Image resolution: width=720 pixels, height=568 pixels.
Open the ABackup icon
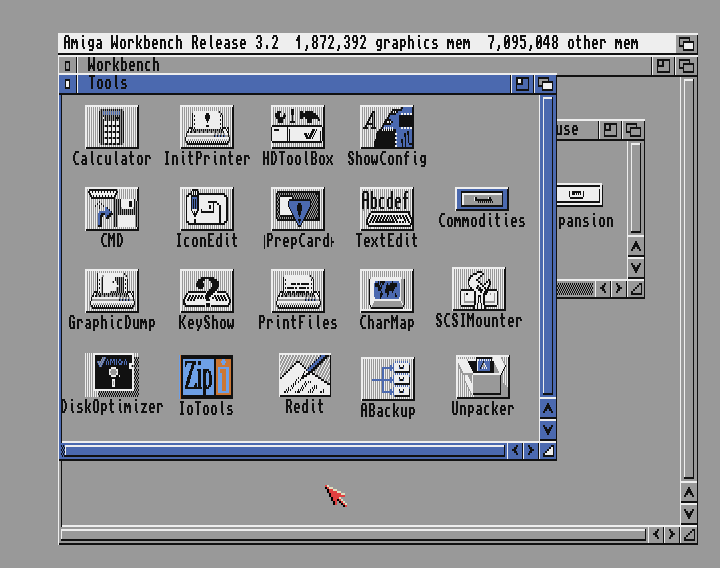(388, 378)
